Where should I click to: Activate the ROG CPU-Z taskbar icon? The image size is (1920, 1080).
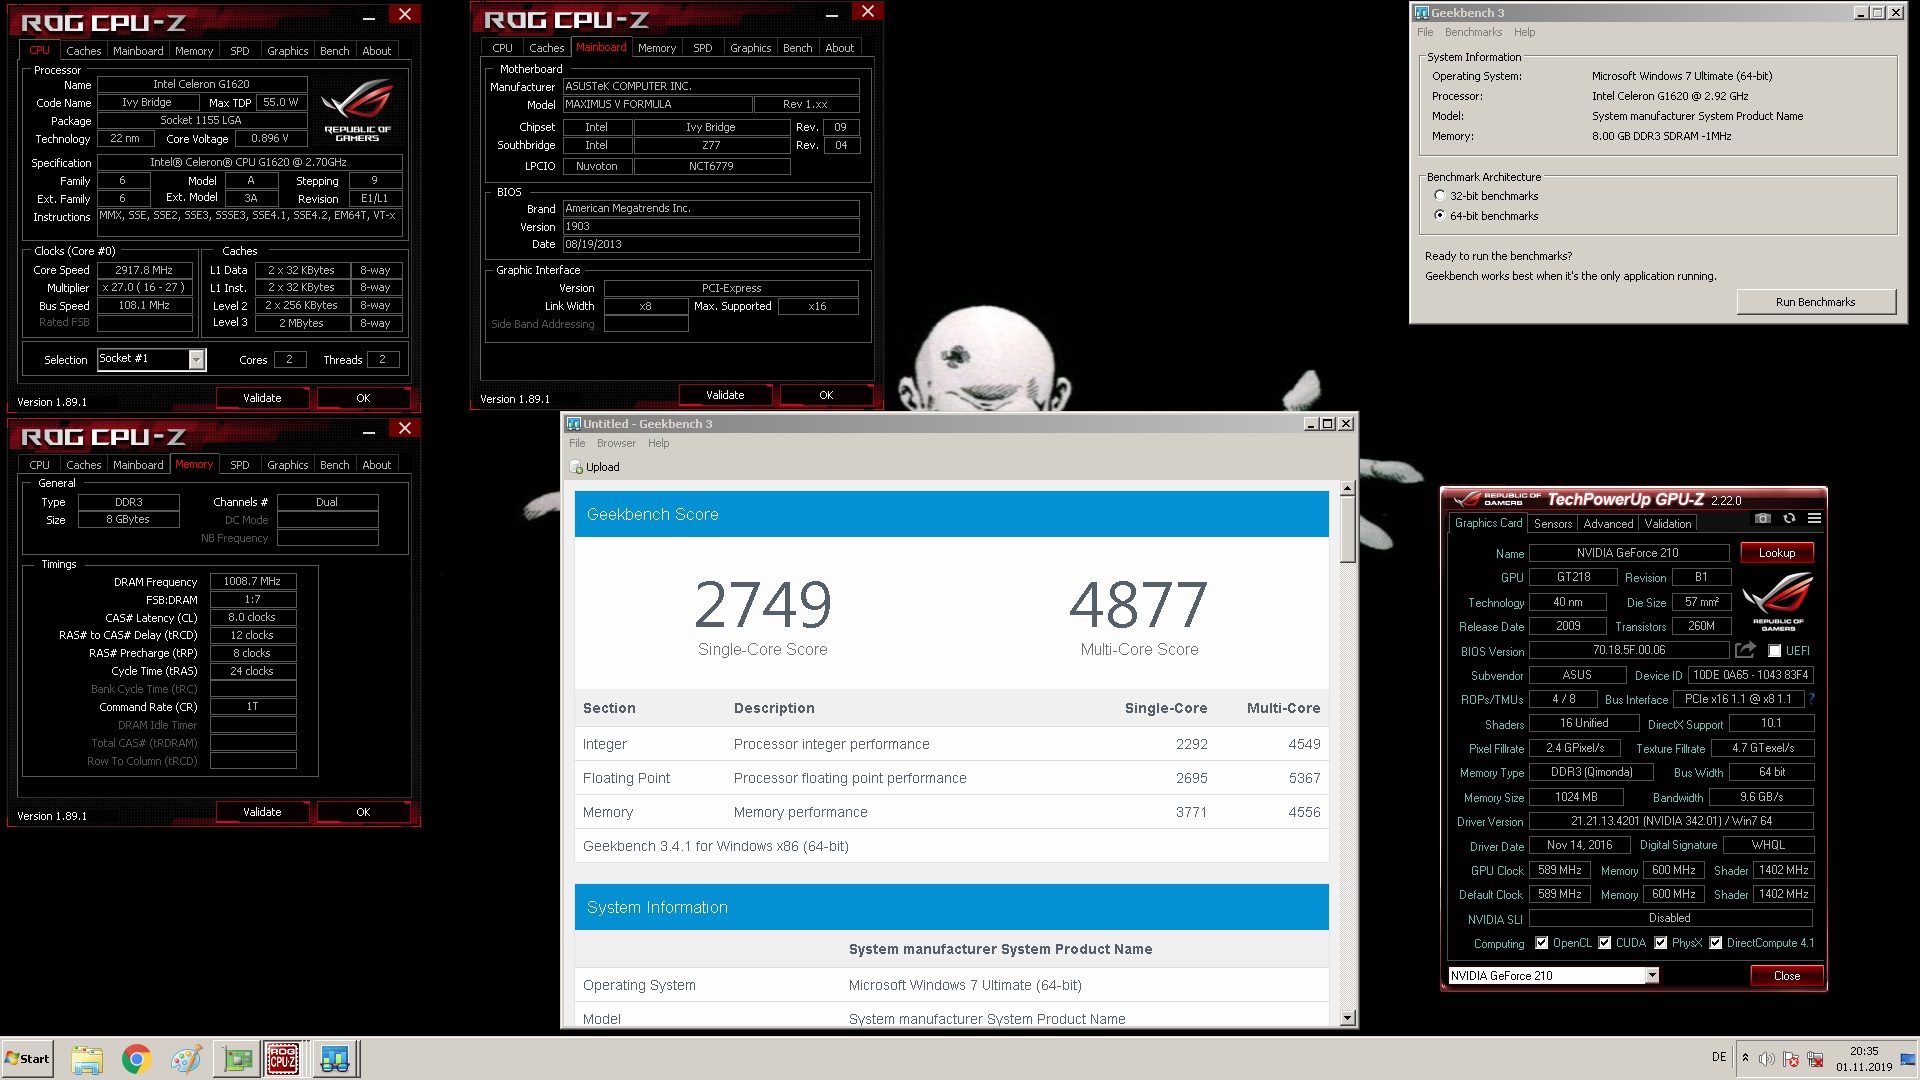coord(283,1059)
